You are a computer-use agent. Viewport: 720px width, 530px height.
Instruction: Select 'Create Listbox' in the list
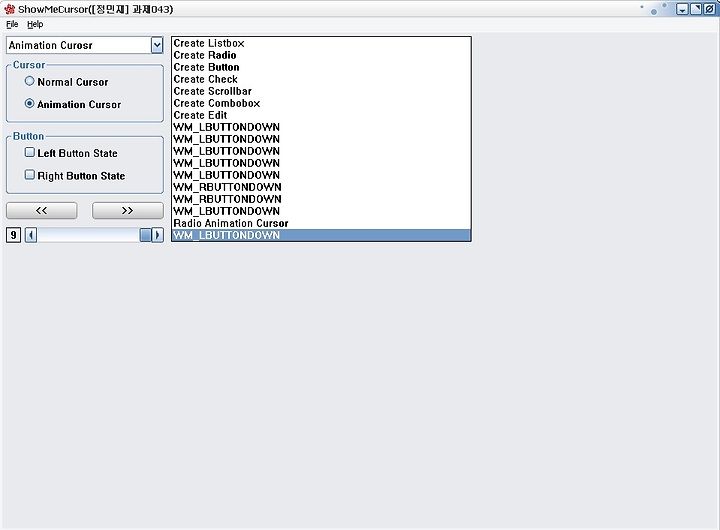(321, 43)
